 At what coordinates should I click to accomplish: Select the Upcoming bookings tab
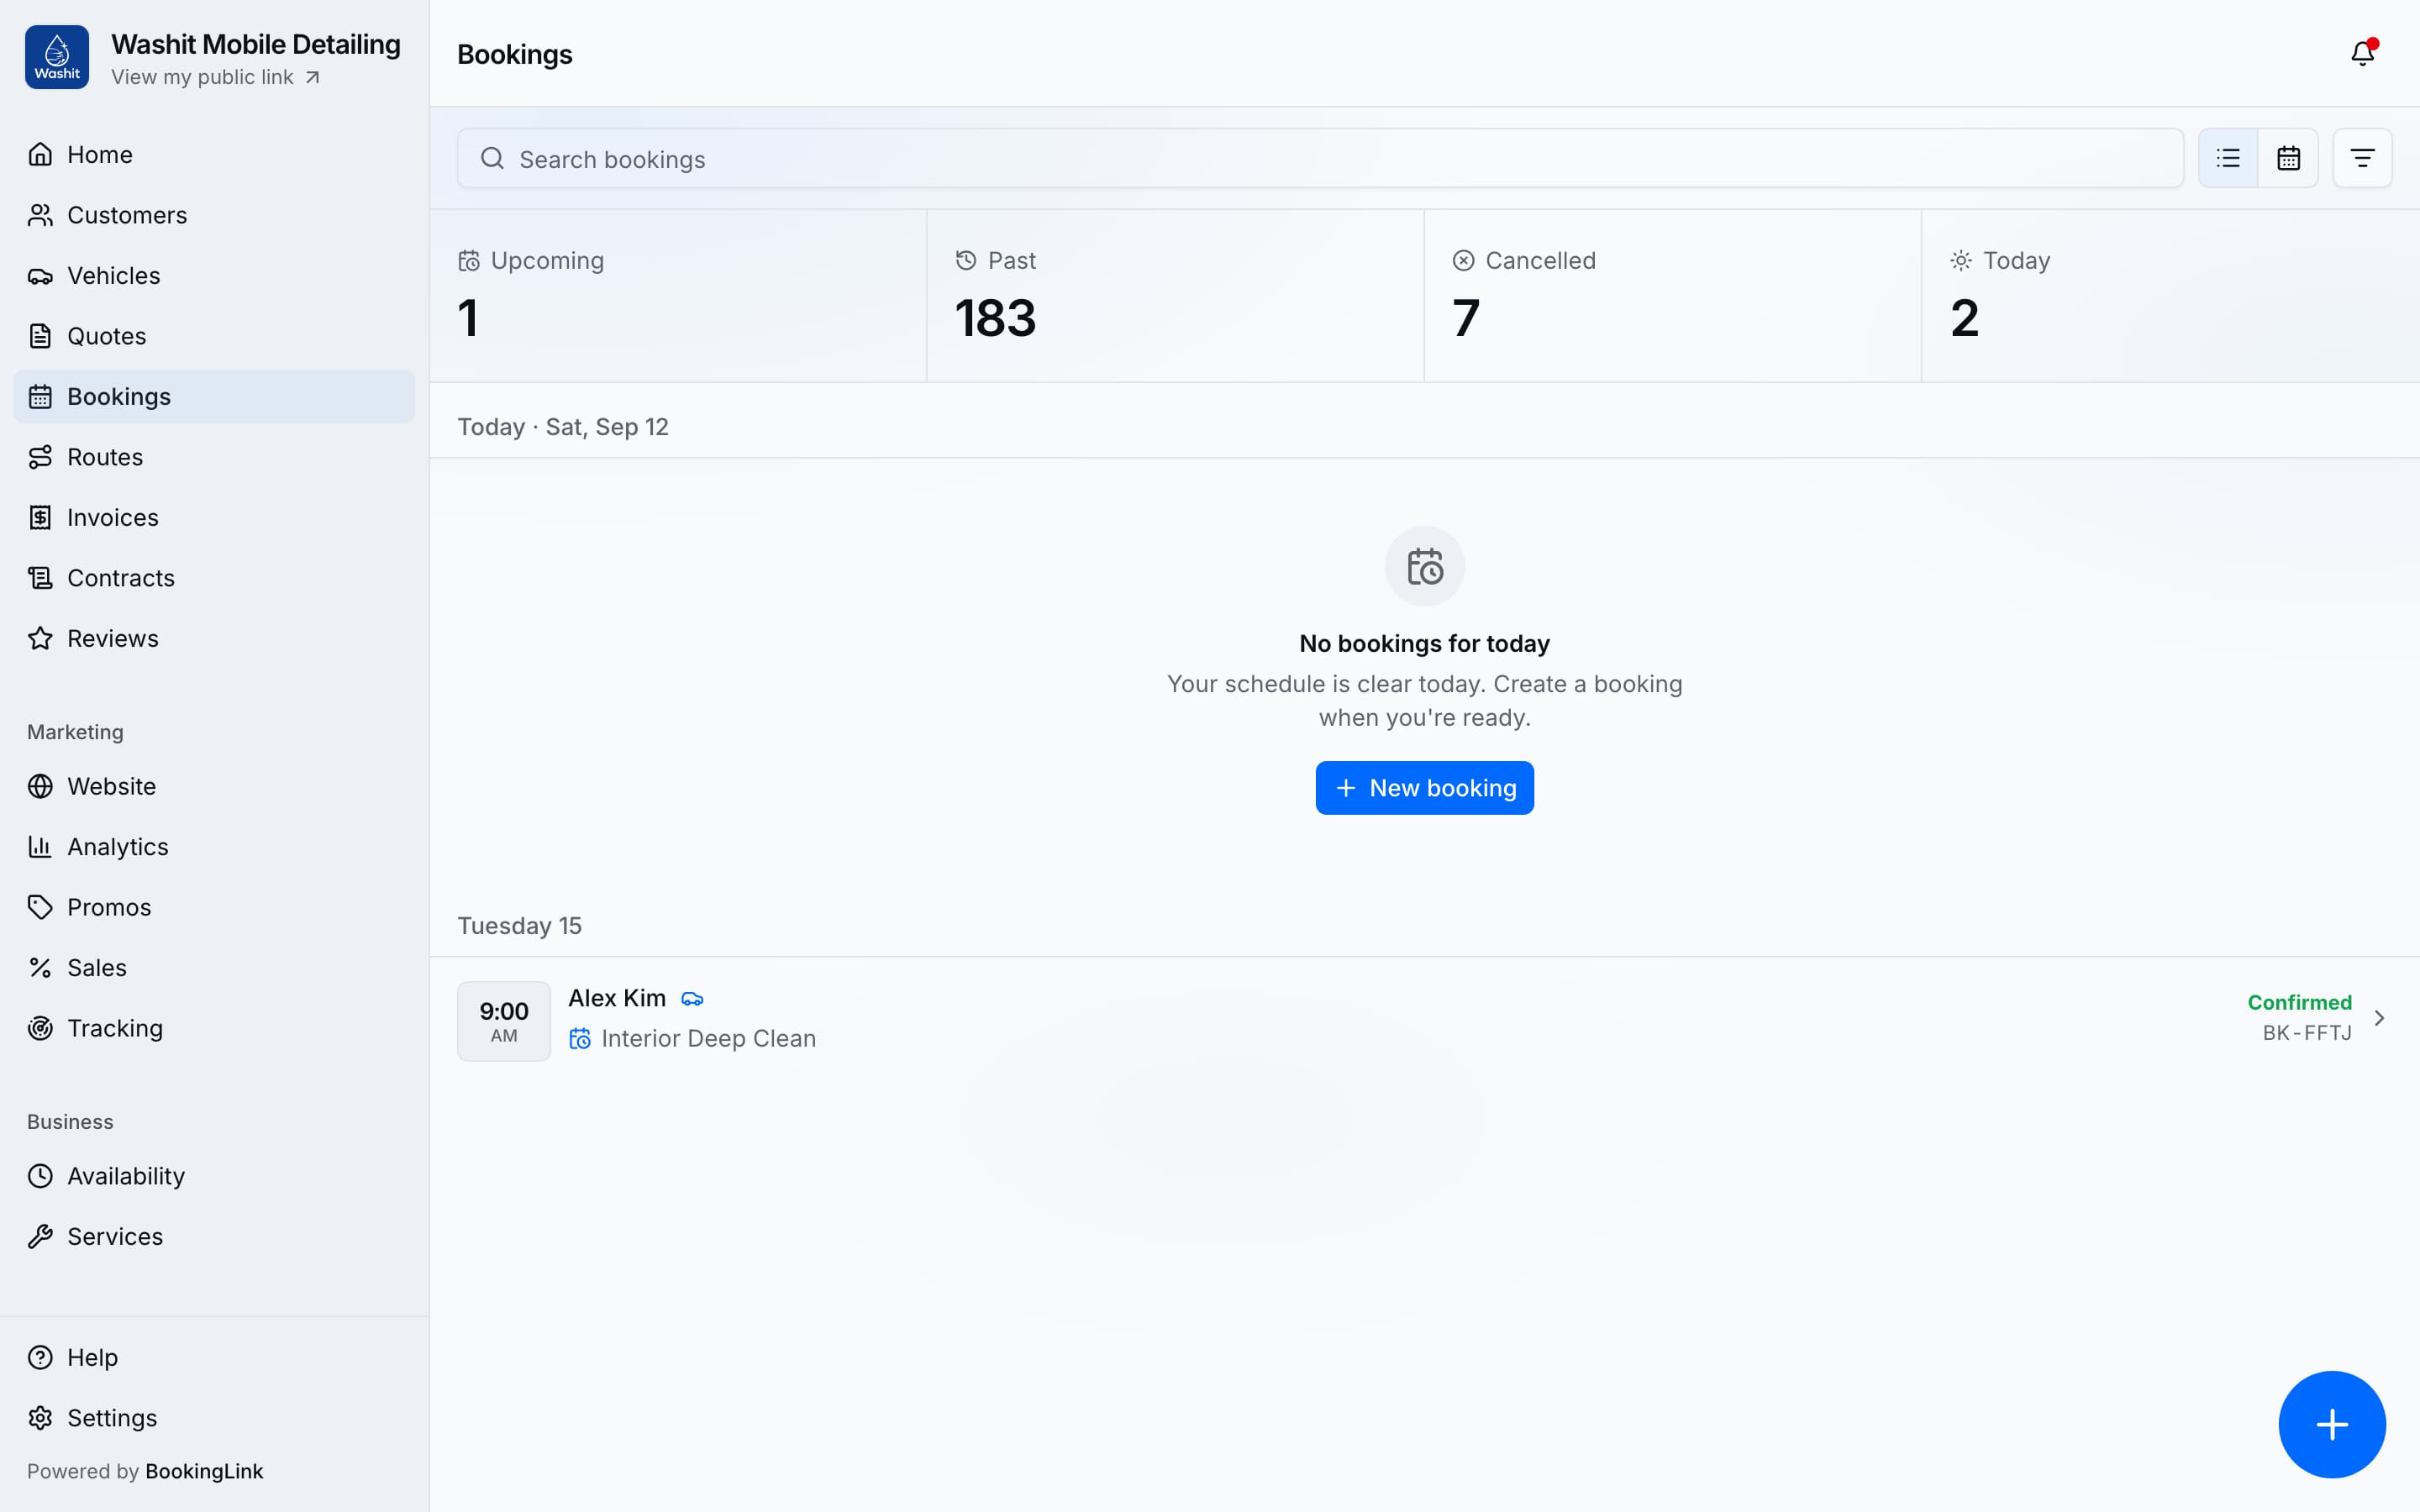coord(678,296)
